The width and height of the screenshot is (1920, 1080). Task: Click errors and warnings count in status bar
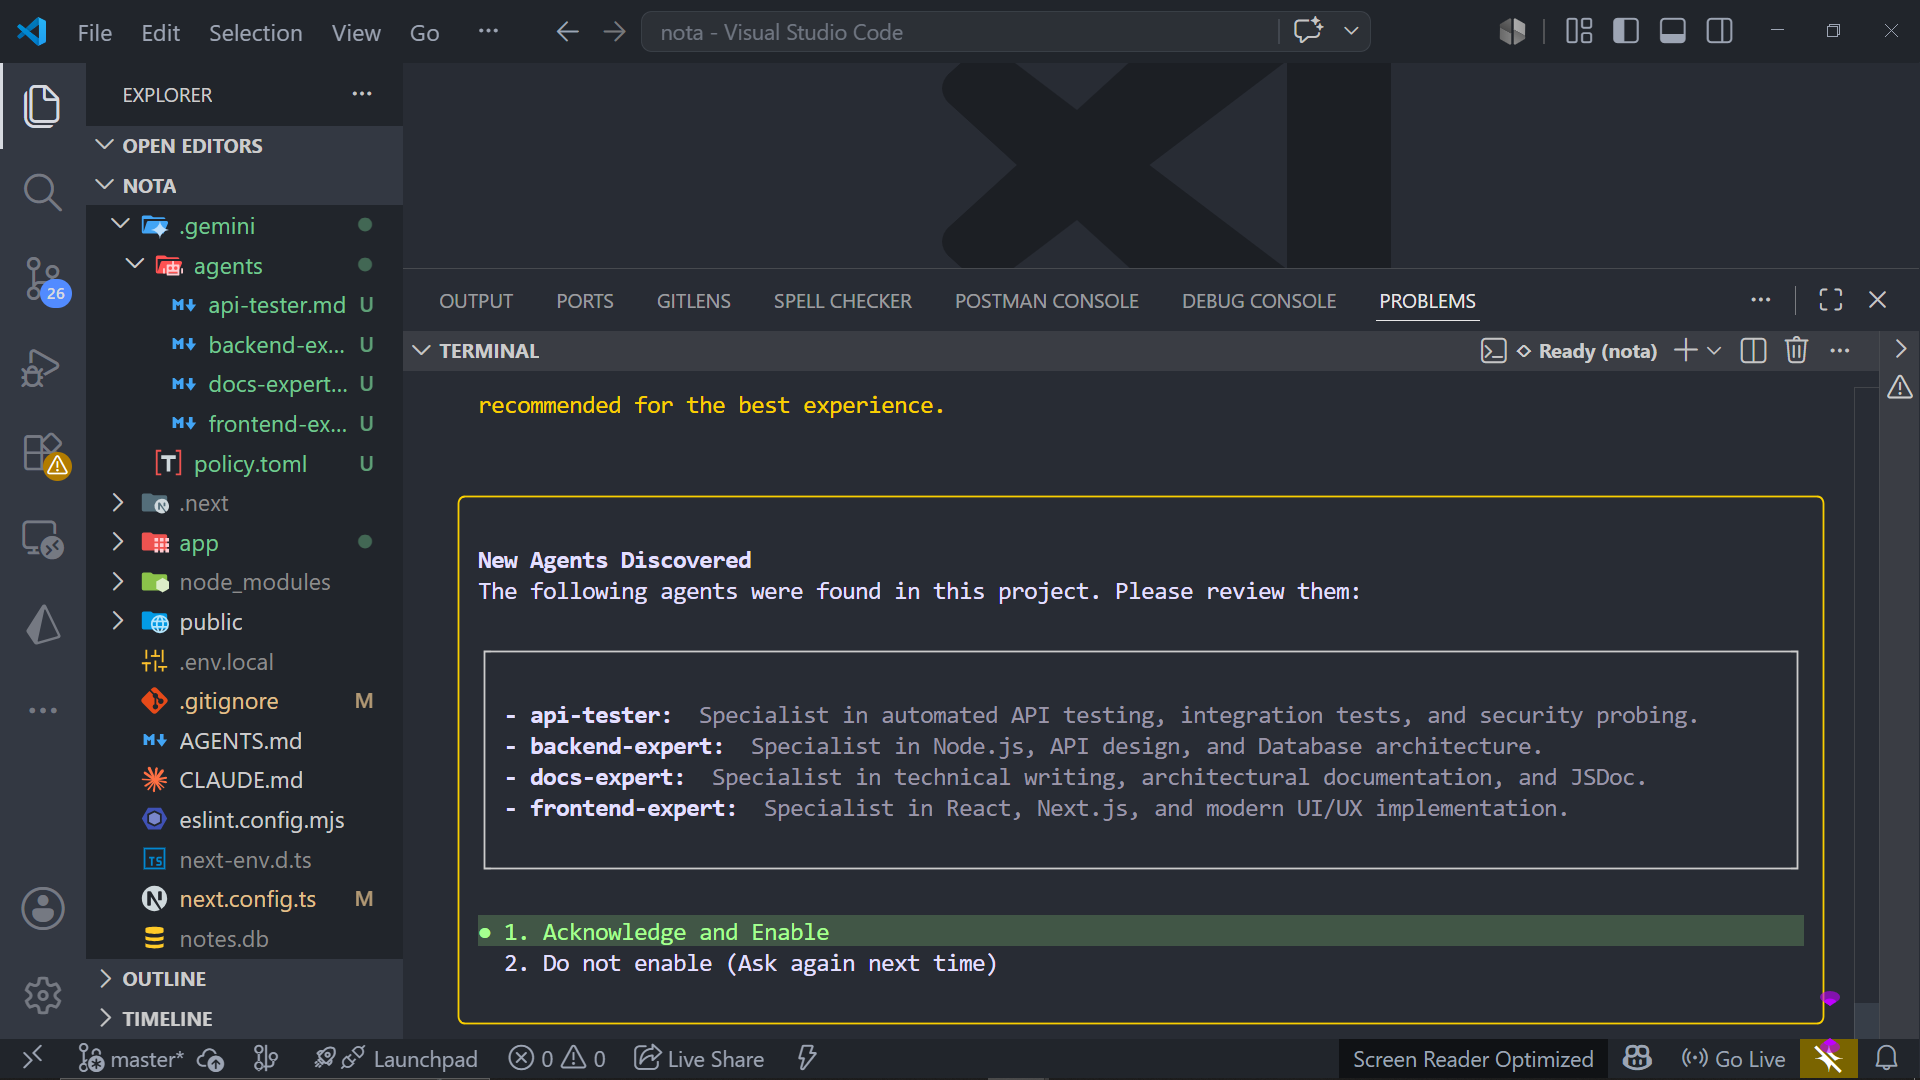(x=557, y=1058)
